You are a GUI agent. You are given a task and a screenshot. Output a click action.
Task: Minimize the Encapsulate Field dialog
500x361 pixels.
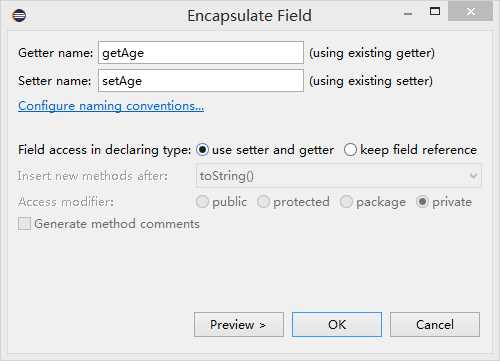(408, 13)
